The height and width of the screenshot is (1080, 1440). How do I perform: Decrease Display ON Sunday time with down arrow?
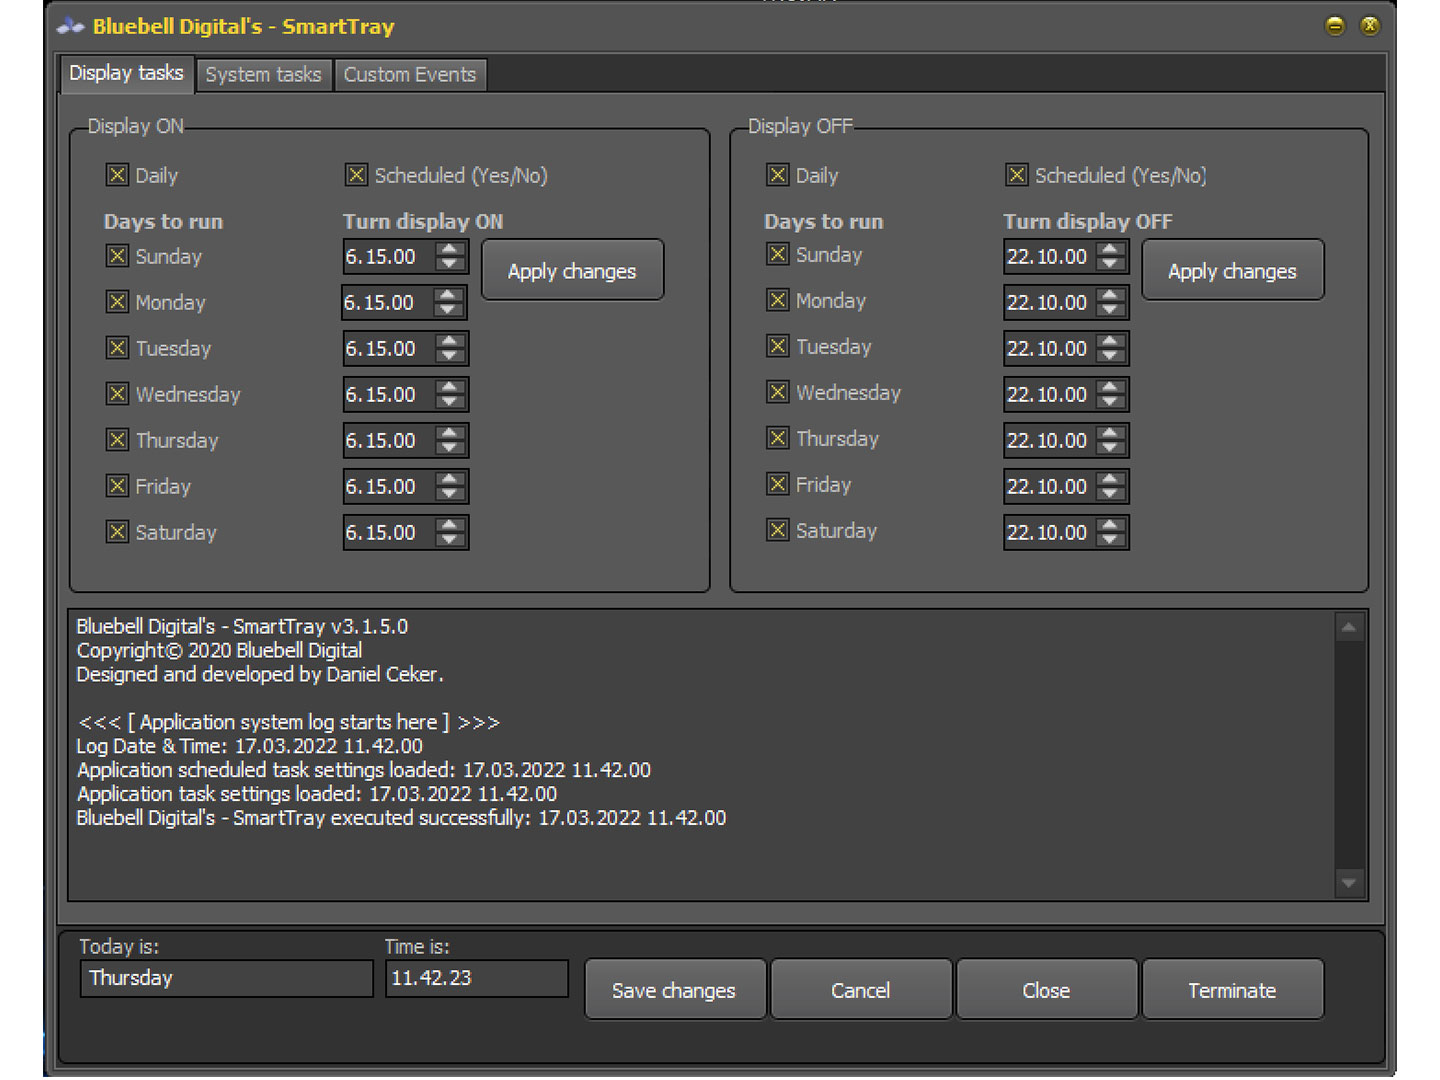pos(450,264)
